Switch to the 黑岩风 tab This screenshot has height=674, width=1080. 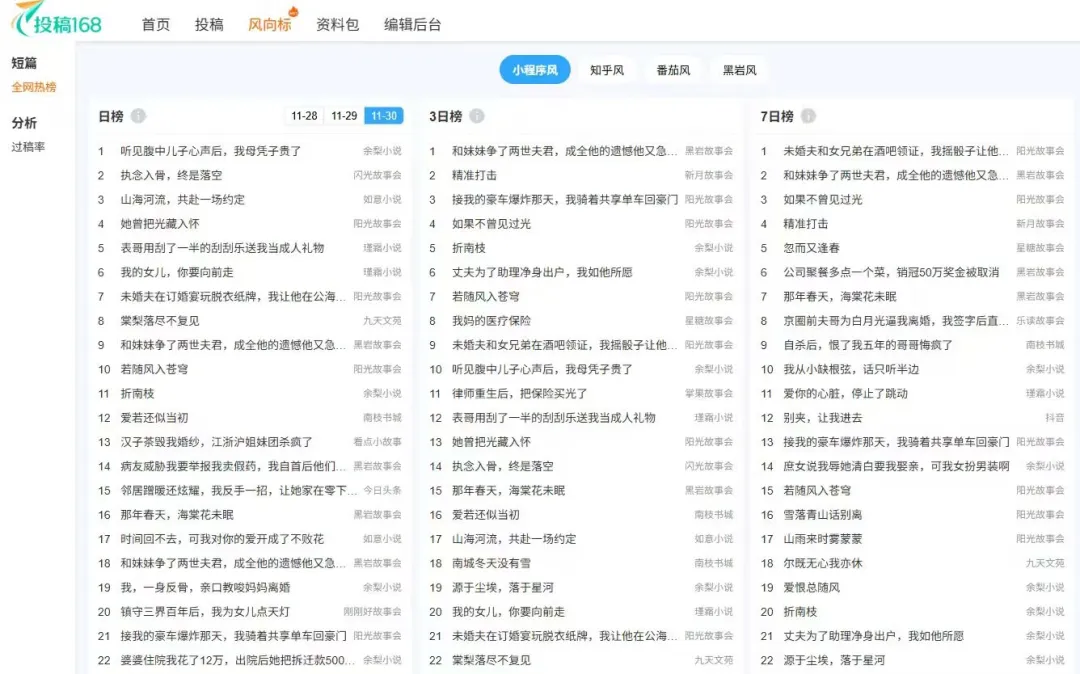[740, 70]
